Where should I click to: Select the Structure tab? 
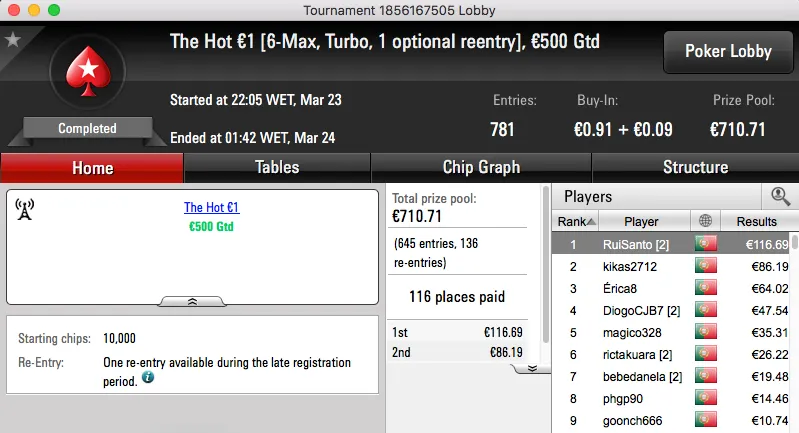(695, 167)
